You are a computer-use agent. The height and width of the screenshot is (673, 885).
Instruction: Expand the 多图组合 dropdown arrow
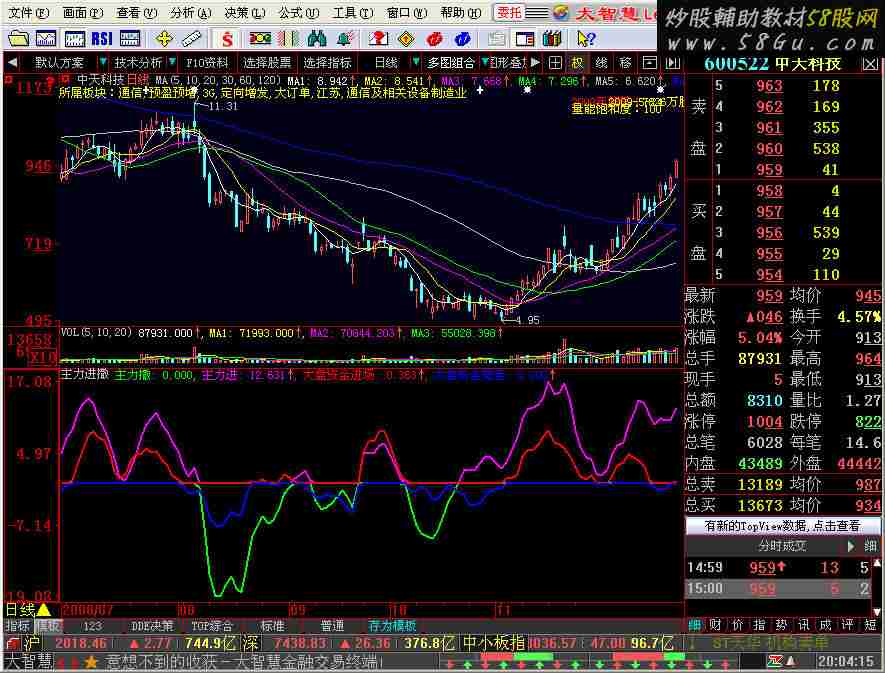pos(484,62)
